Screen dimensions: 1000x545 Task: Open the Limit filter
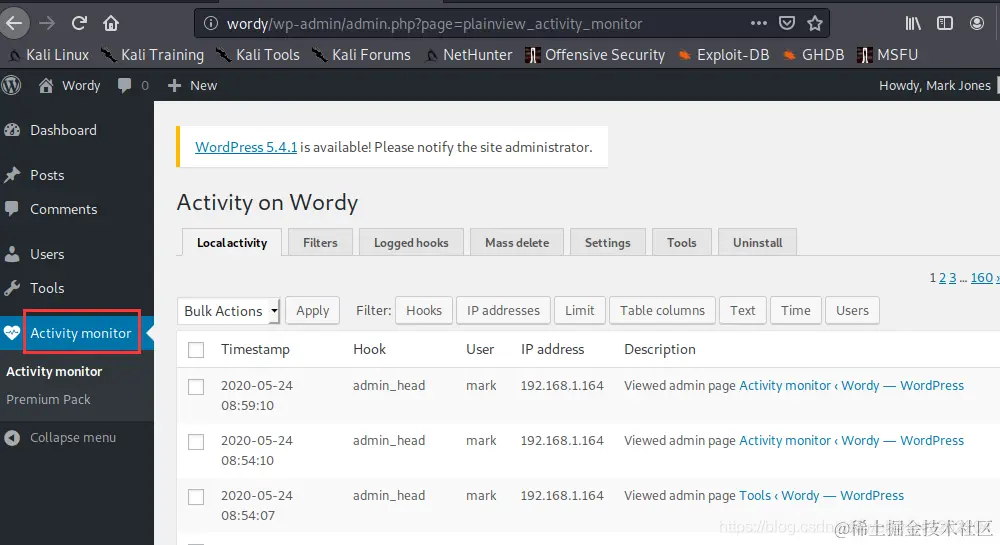coord(580,311)
